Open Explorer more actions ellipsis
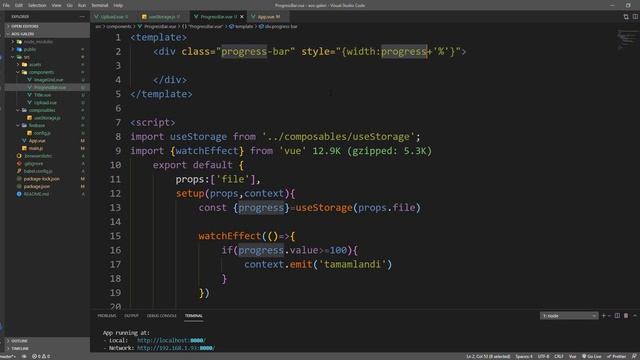Image resolution: width=640 pixels, height=360 pixels. click(82, 17)
